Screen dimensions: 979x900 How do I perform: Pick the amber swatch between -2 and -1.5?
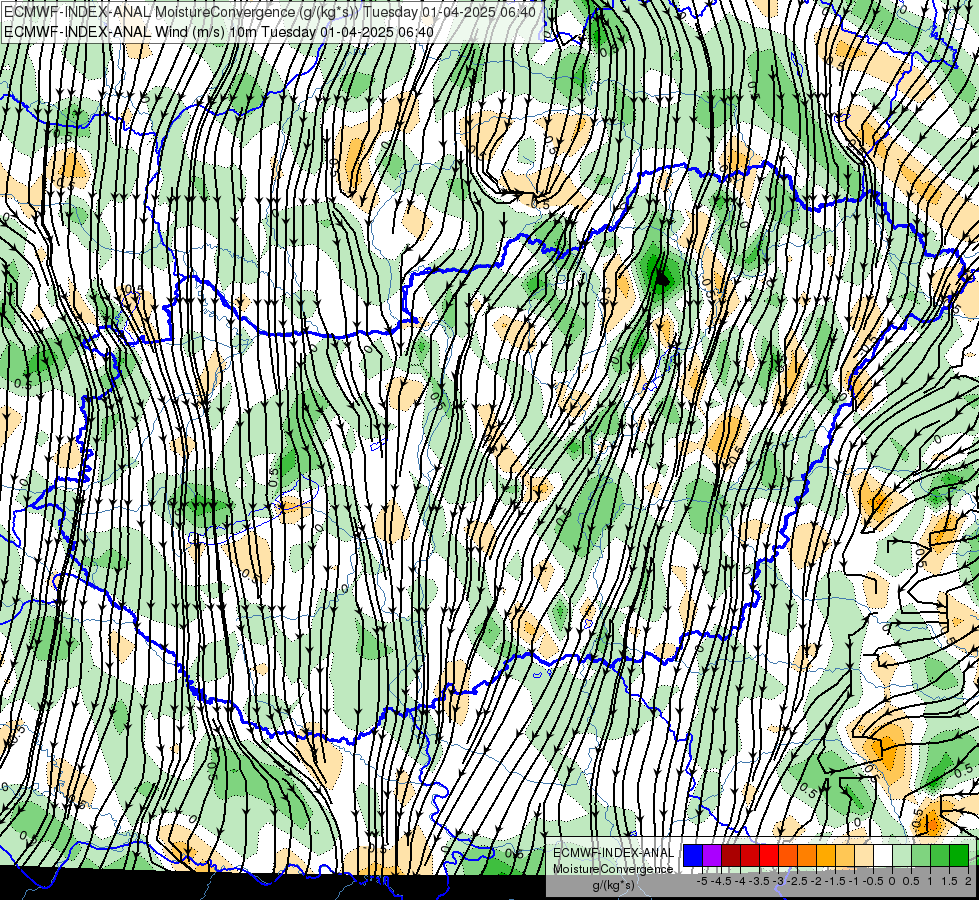point(825,856)
